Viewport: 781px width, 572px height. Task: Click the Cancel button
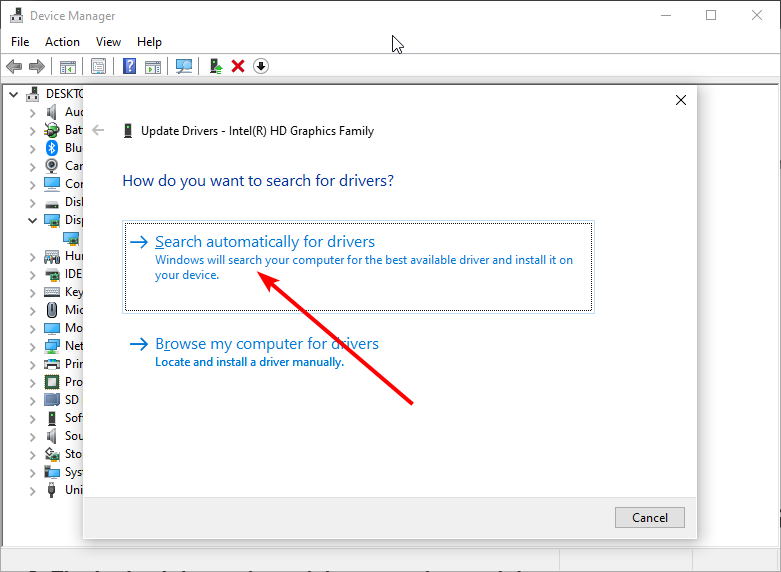click(650, 518)
